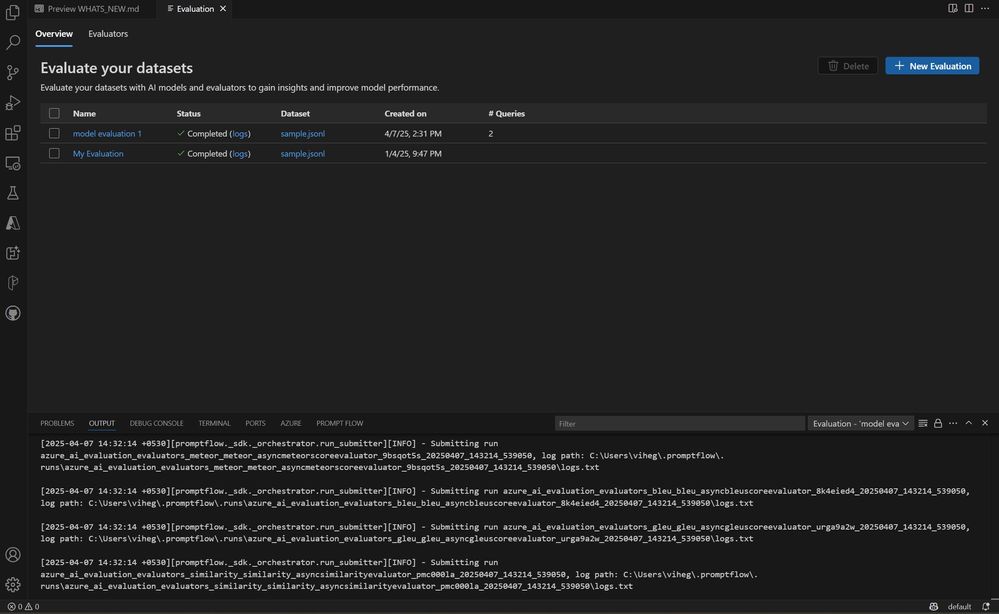The image size is (999, 614).
Task: Toggle the select-all checkbox in table header
Action: click(x=54, y=113)
